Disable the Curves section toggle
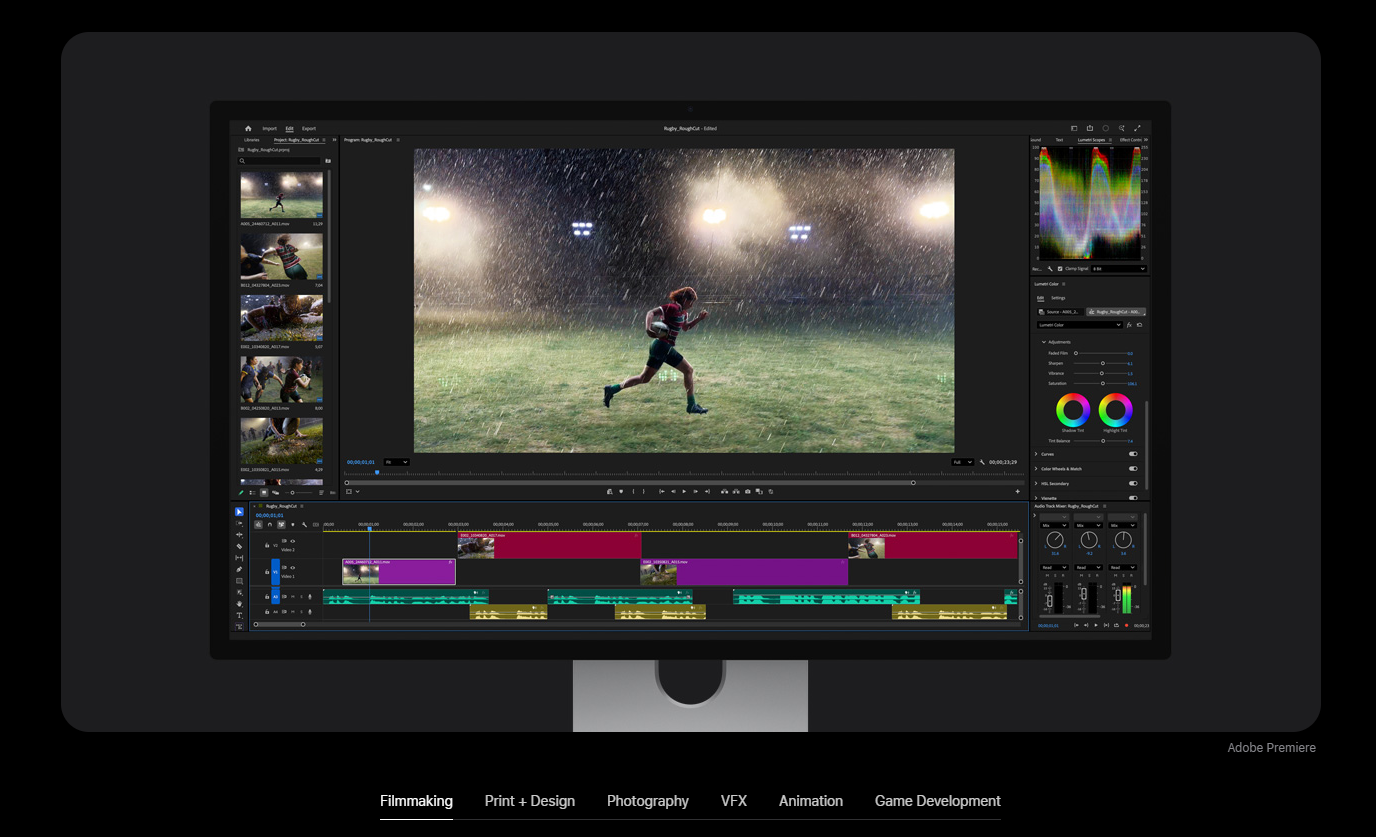 point(1133,454)
